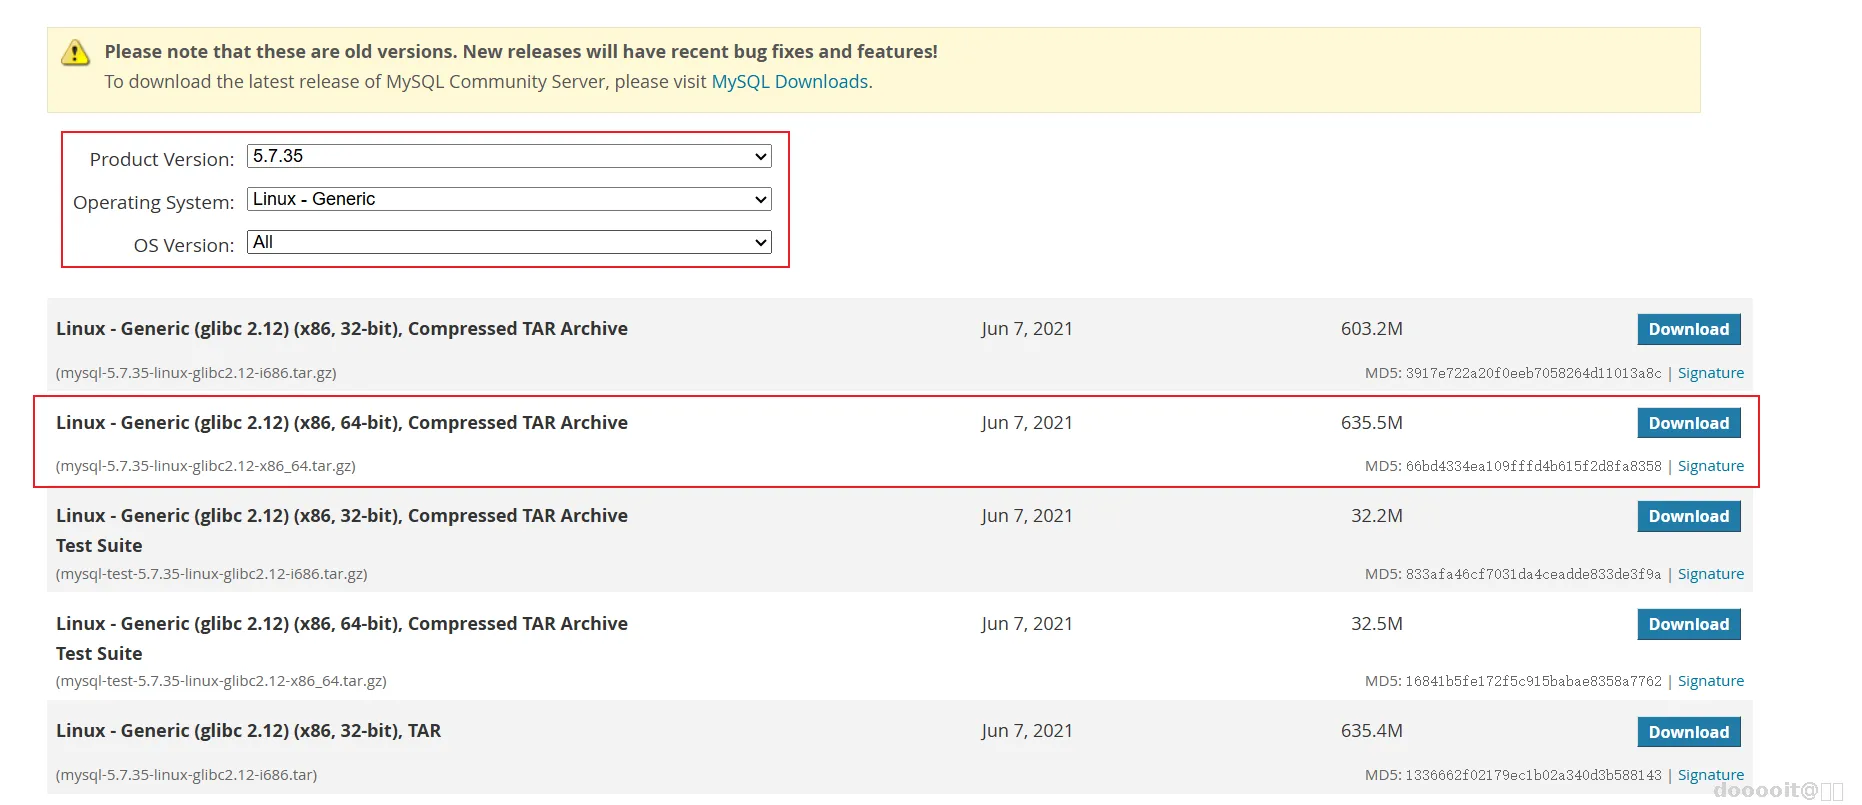1862x805 pixels.
Task: Click the old versions warning heading
Action: pos(521,52)
